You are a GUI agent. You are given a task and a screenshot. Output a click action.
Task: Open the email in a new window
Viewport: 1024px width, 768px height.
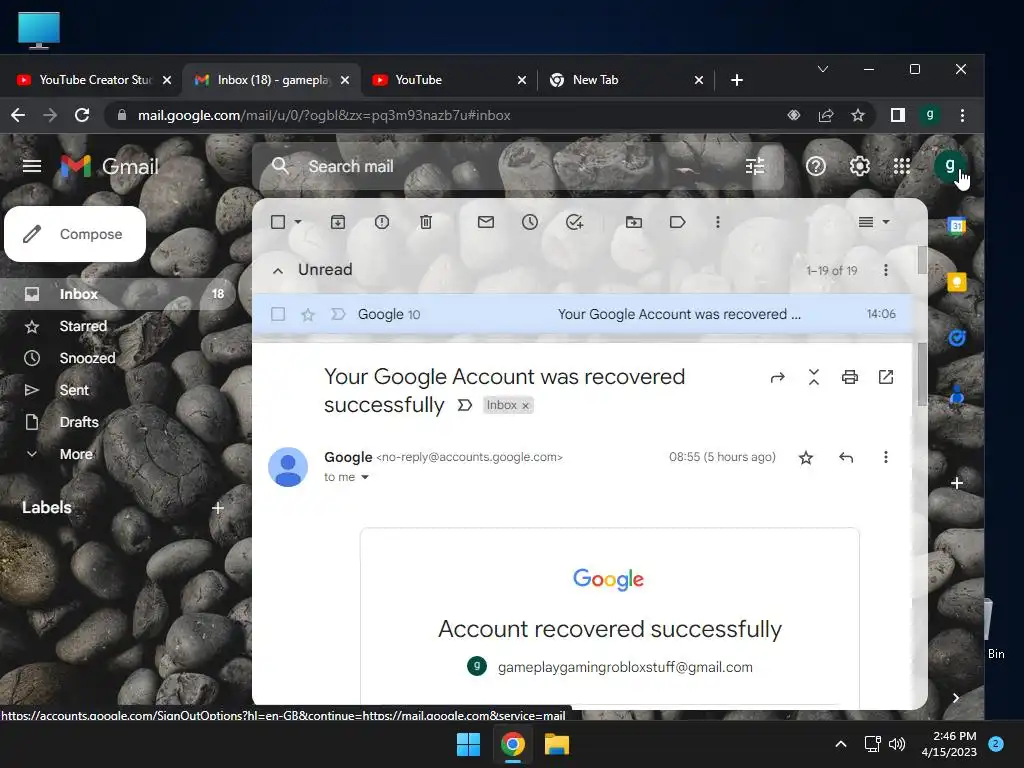pos(886,377)
